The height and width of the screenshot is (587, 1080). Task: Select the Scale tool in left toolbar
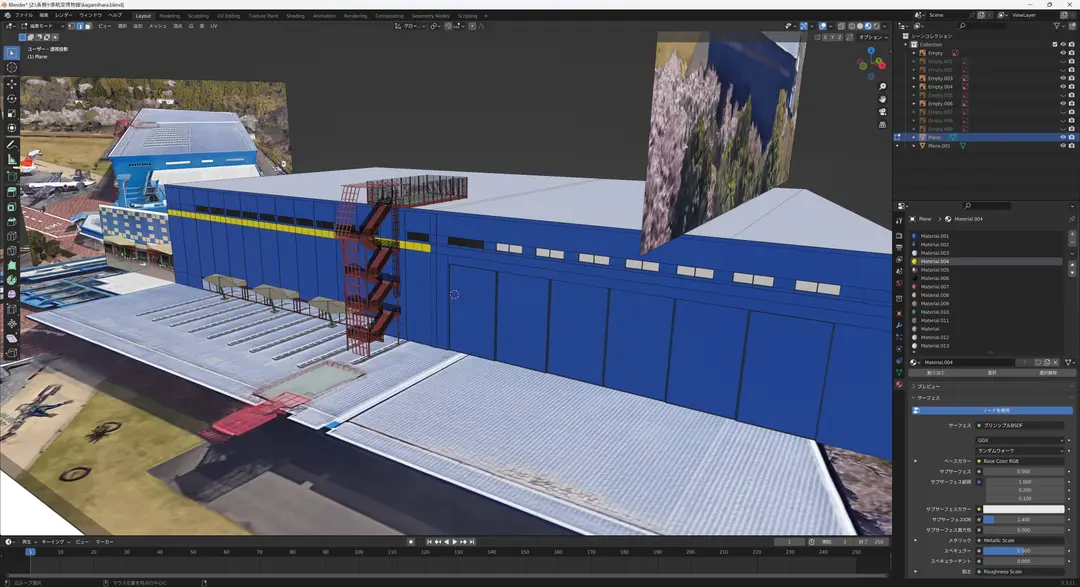point(12,113)
